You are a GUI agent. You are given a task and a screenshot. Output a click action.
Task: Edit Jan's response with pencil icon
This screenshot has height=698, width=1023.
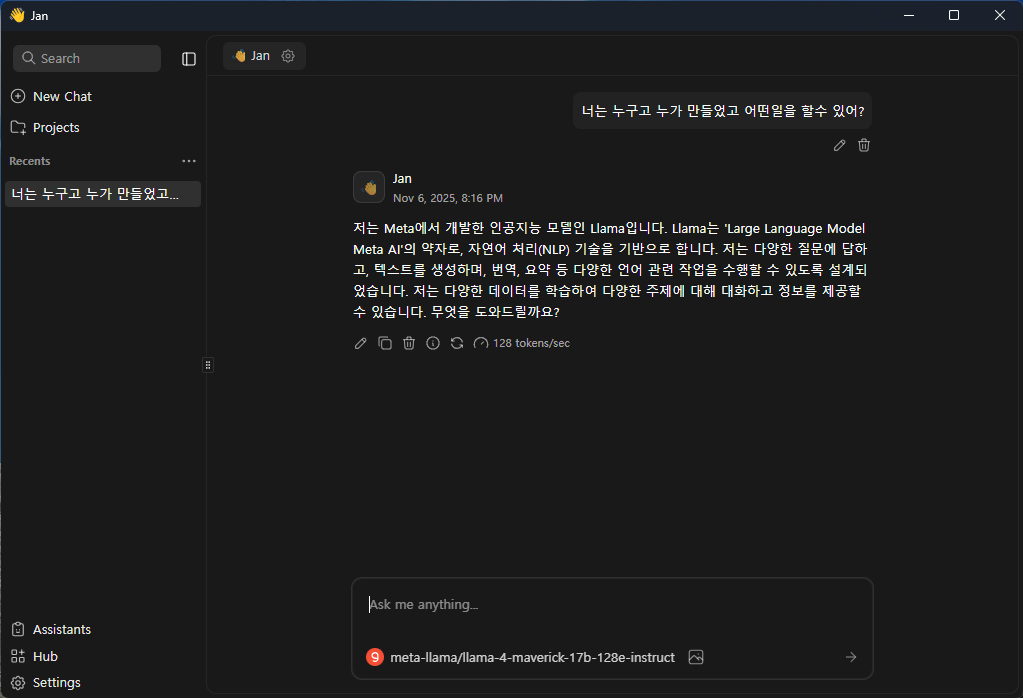[361, 343]
